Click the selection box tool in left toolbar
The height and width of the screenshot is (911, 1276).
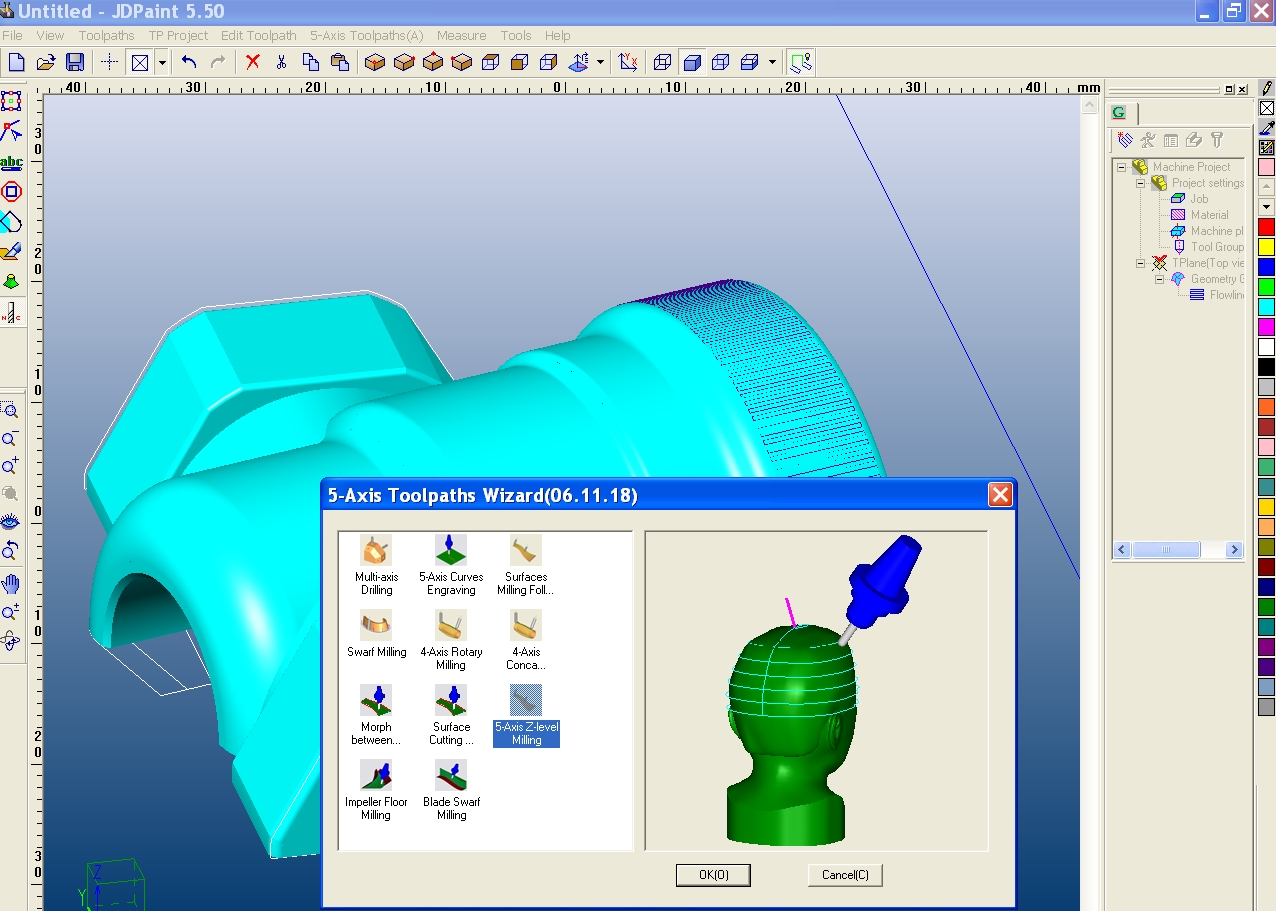[11, 101]
